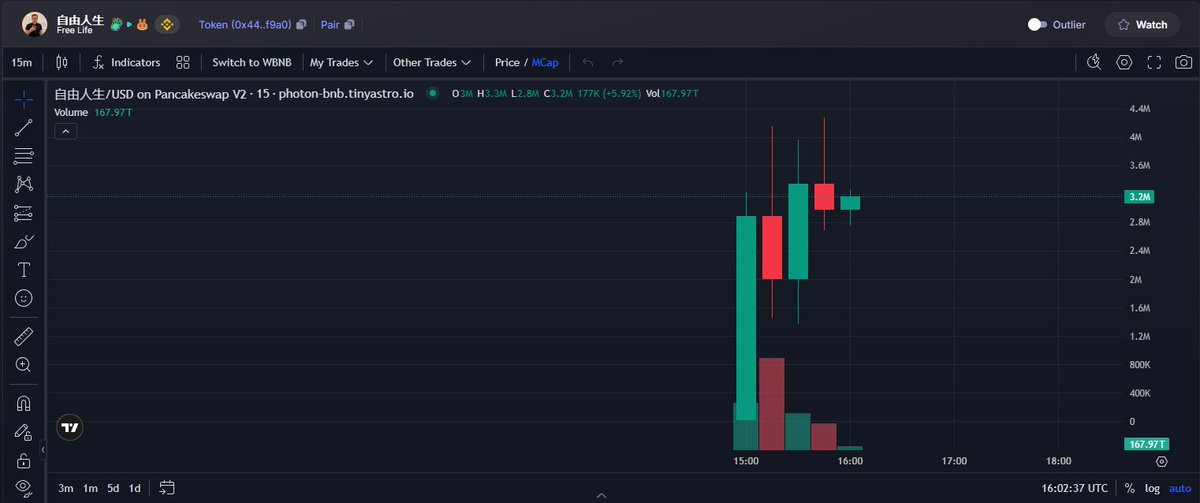Select the Text annotation tool
The height and width of the screenshot is (503, 1200).
[24, 270]
